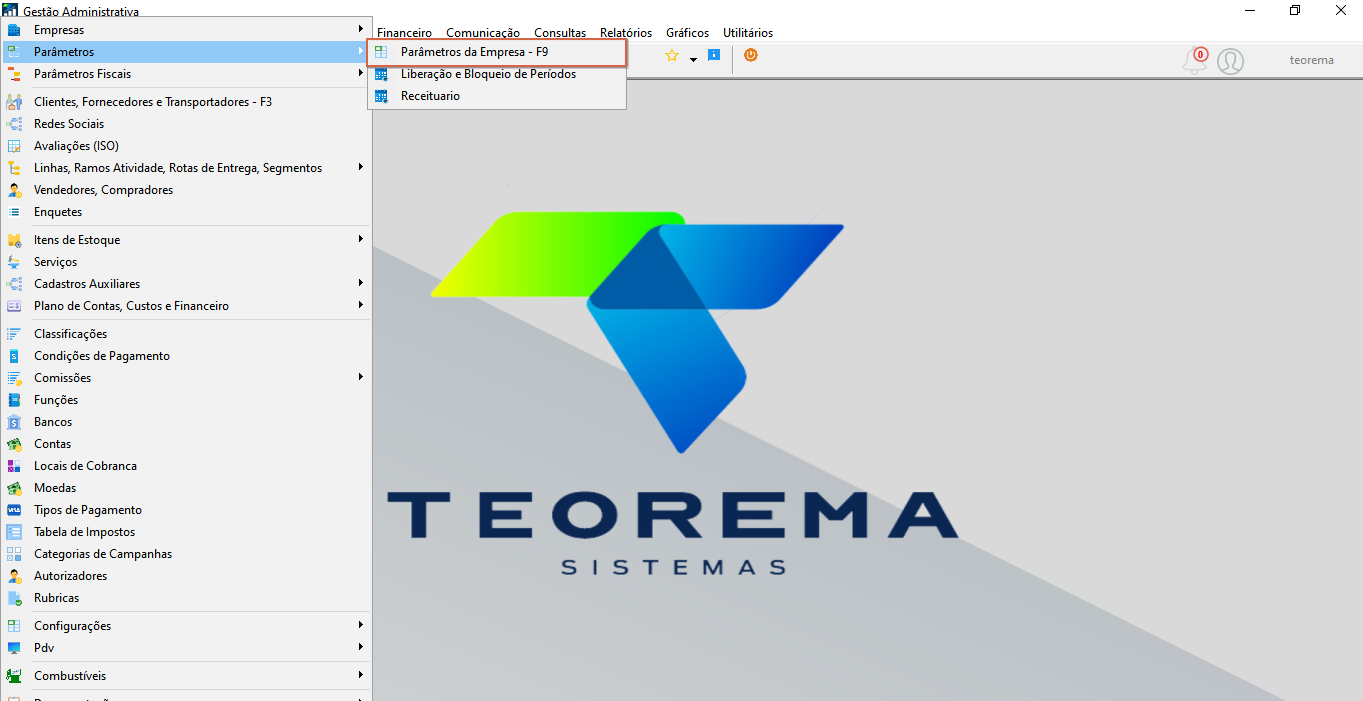Image resolution: width=1363 pixels, height=701 pixels.
Task: Click the Liberação e Bloqueio de Períodos icon
Action: (x=381, y=74)
